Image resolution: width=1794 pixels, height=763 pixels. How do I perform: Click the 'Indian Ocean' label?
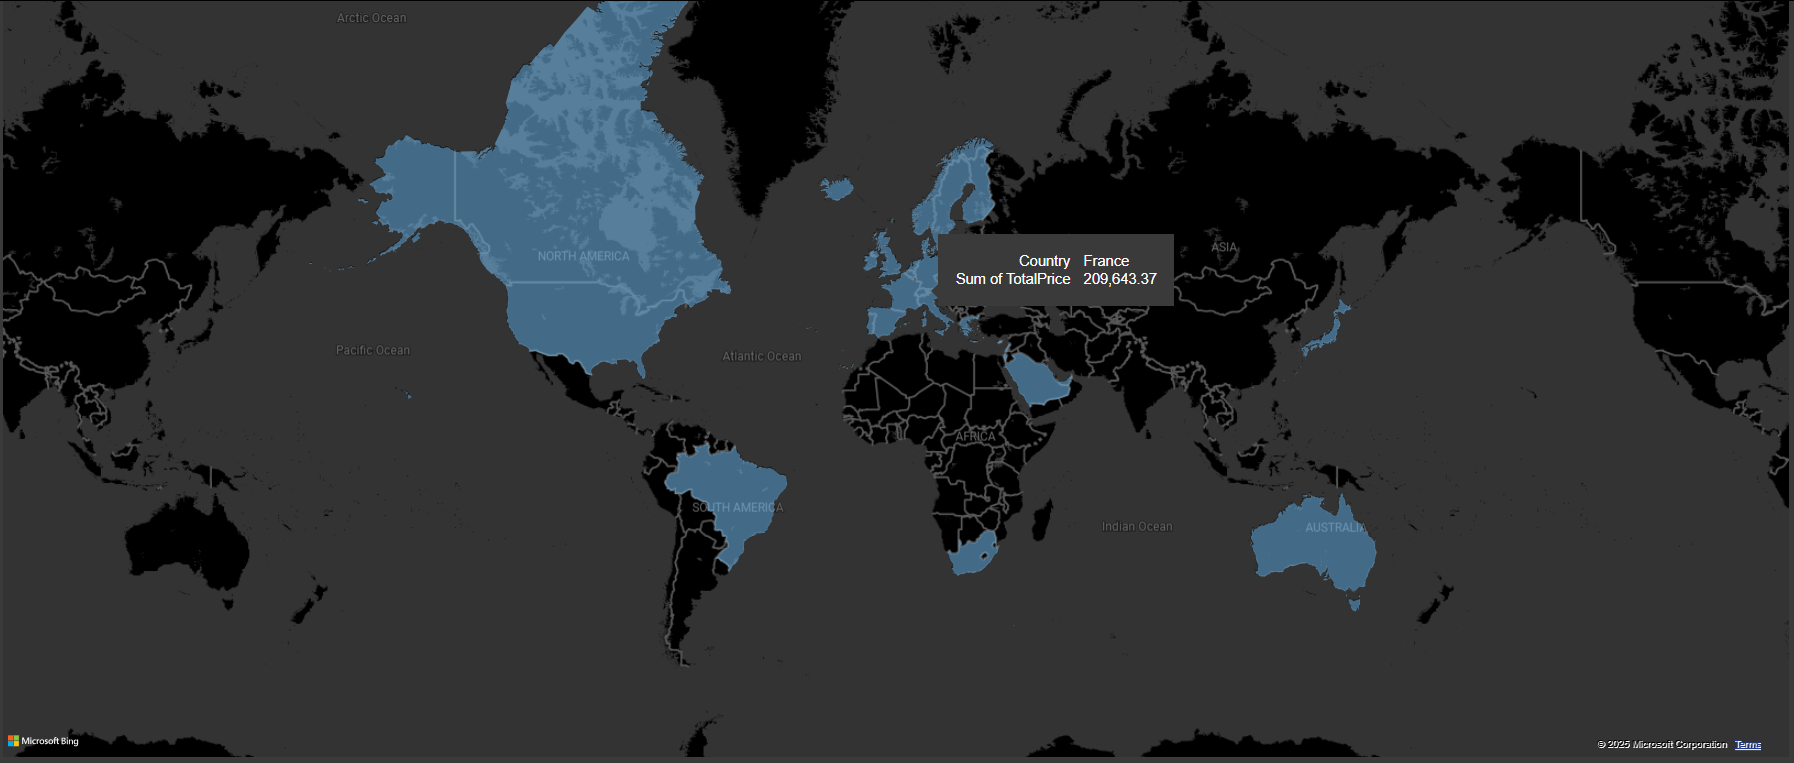tap(1137, 527)
